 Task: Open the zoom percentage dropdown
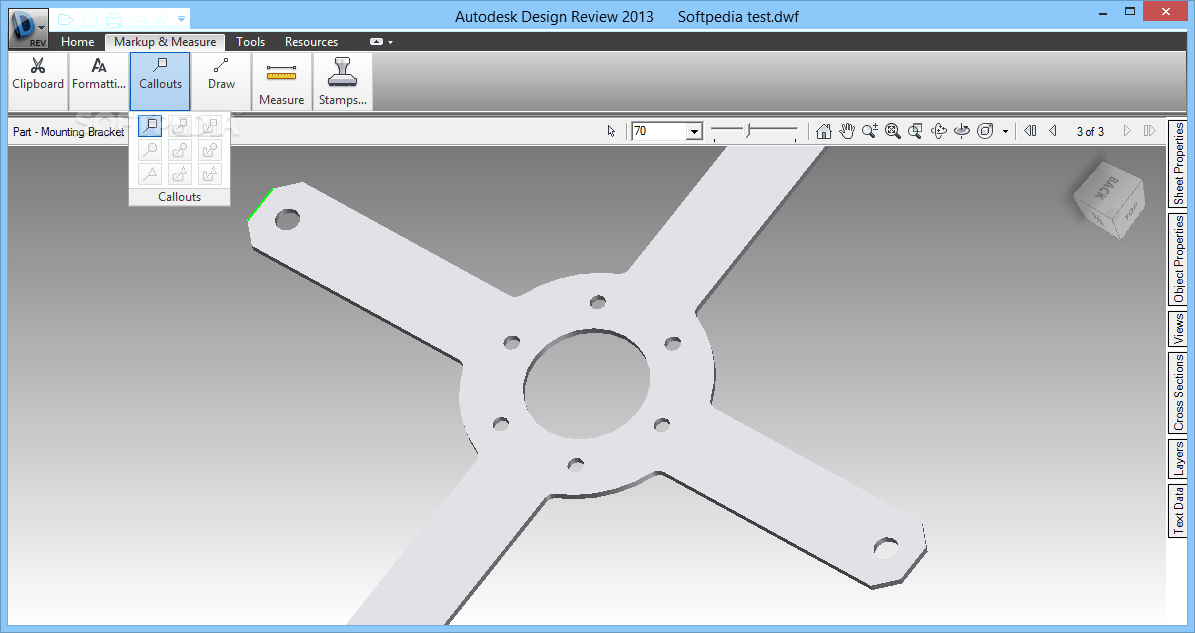[694, 131]
